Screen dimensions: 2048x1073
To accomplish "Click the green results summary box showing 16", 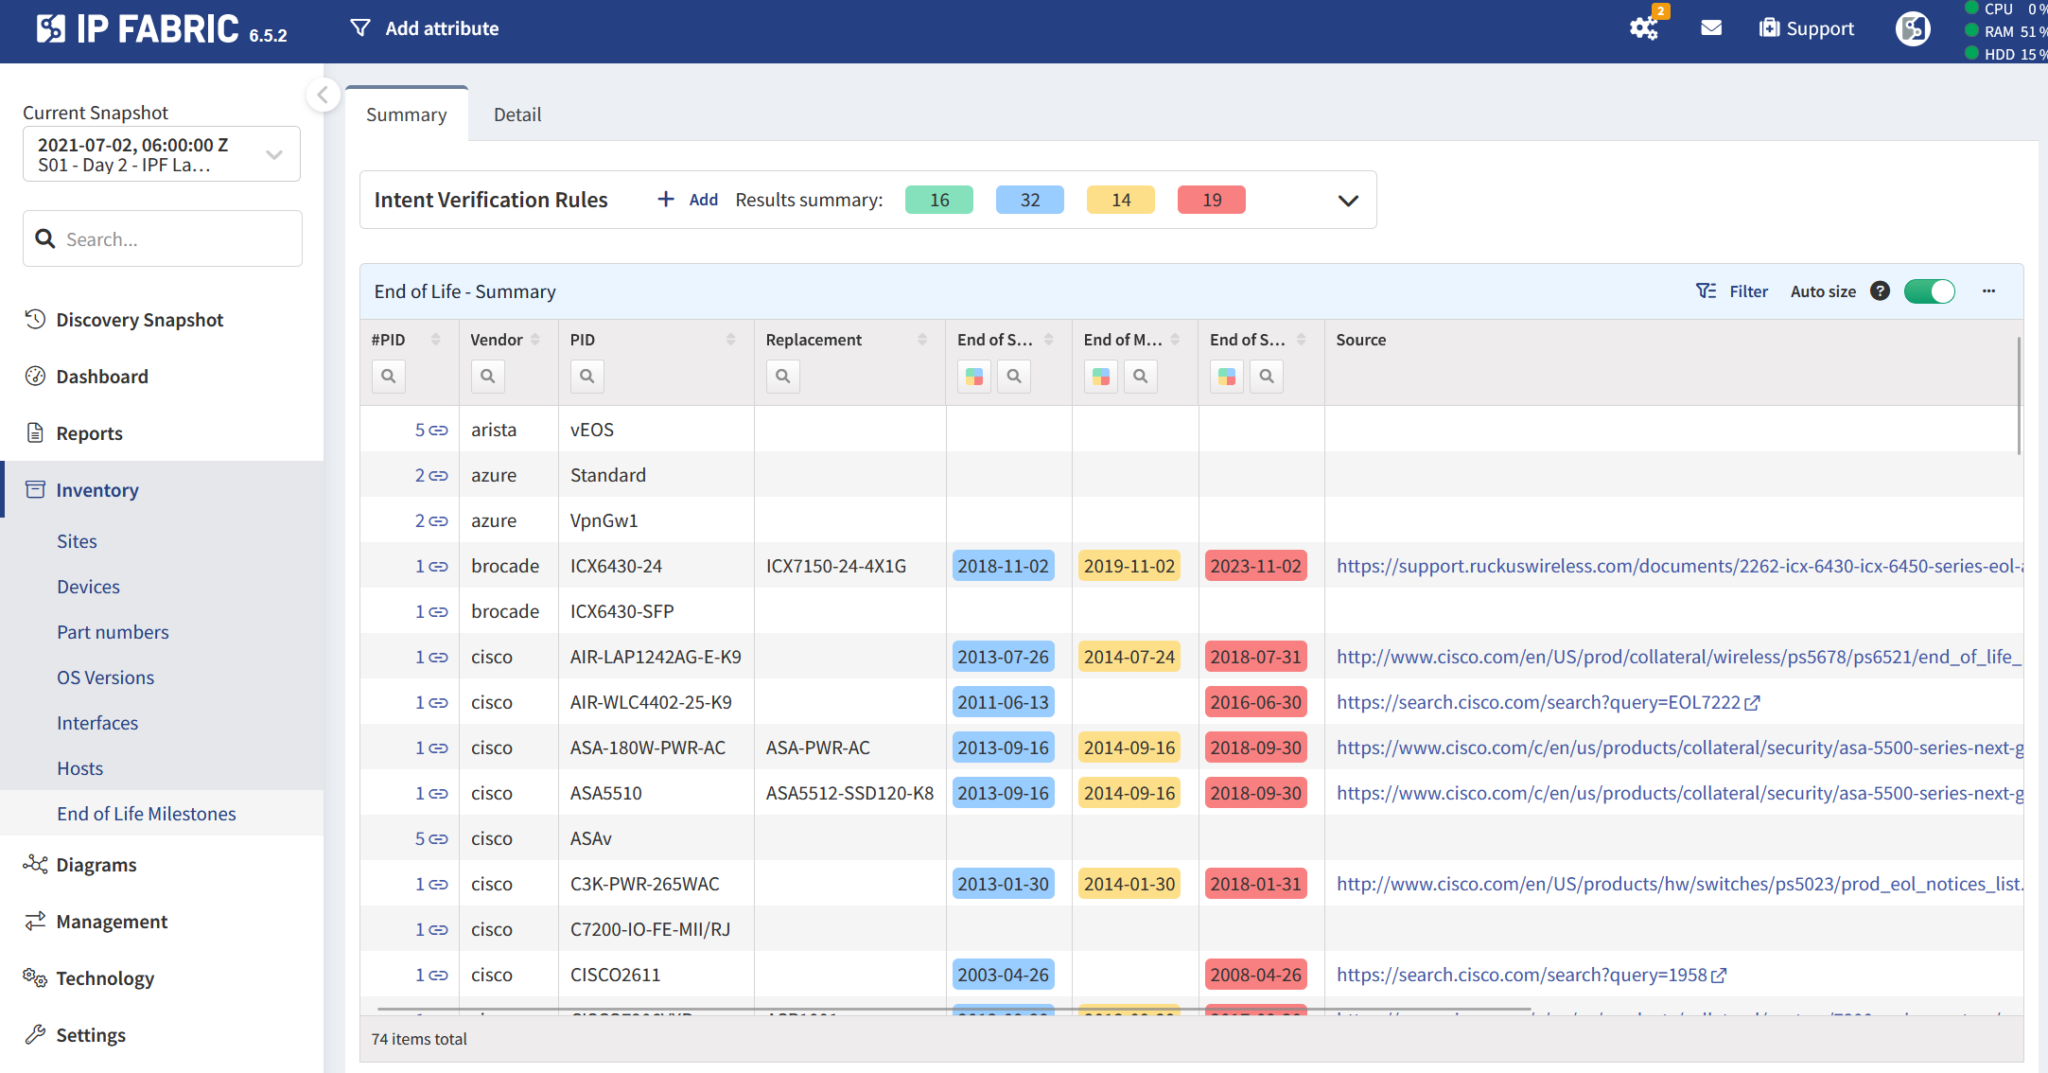I will click(x=938, y=199).
